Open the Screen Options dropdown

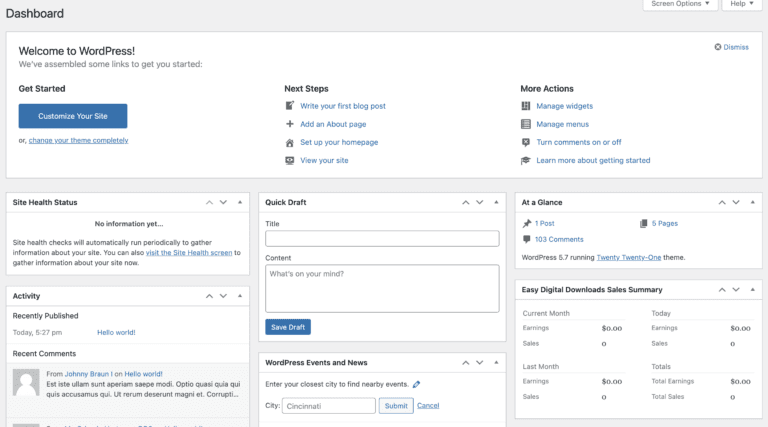(x=680, y=4)
